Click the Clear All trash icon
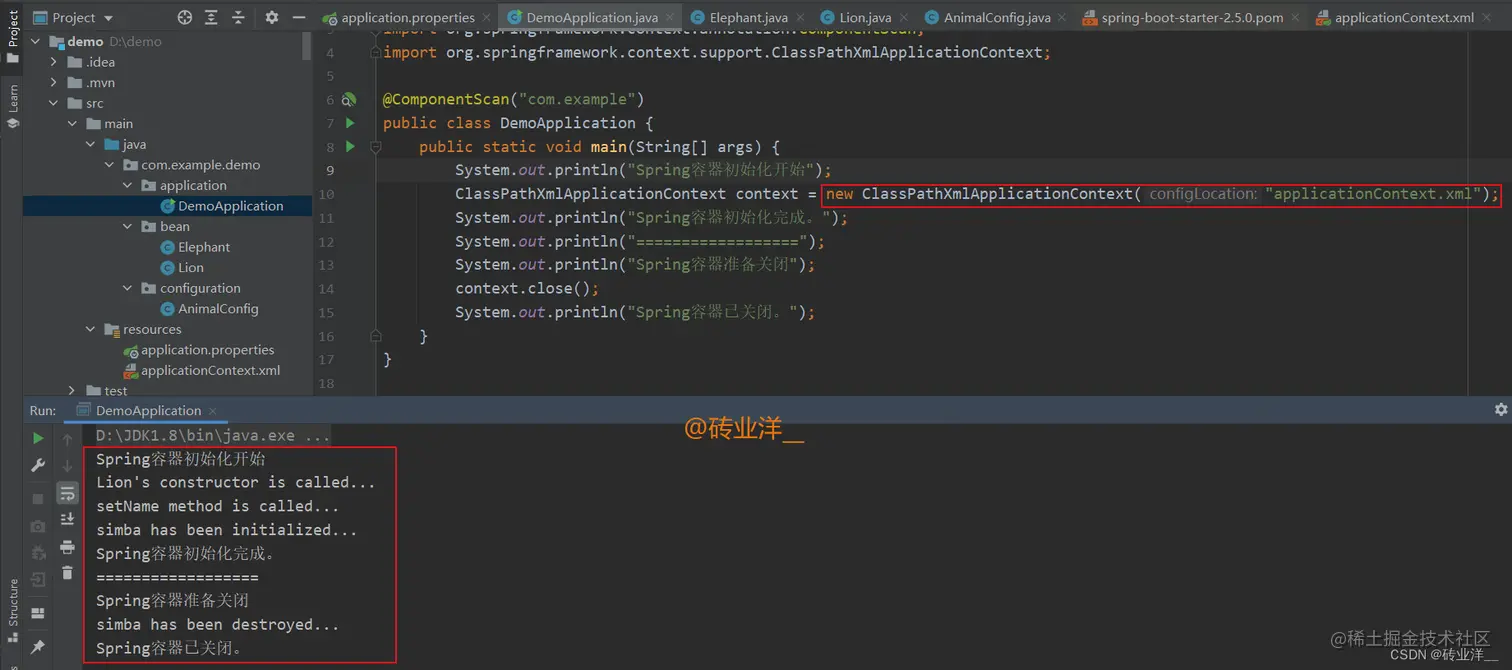 click(x=67, y=573)
